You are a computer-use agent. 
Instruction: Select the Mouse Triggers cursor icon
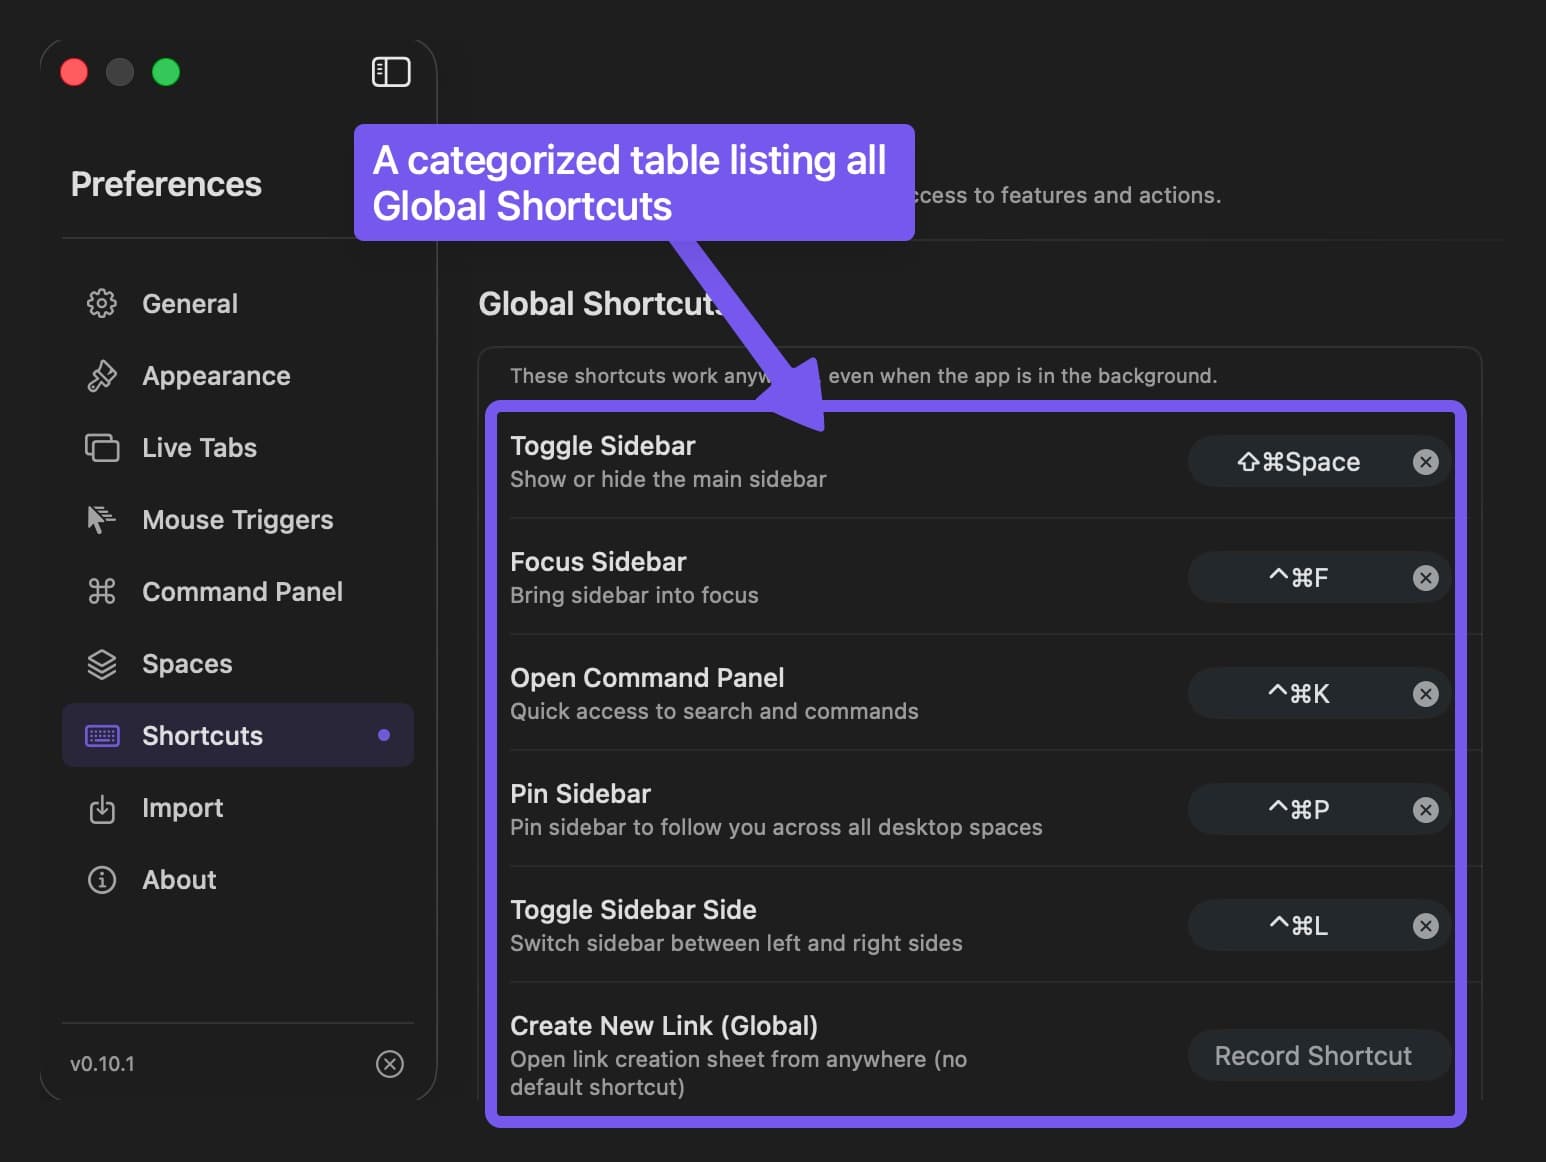click(x=101, y=519)
